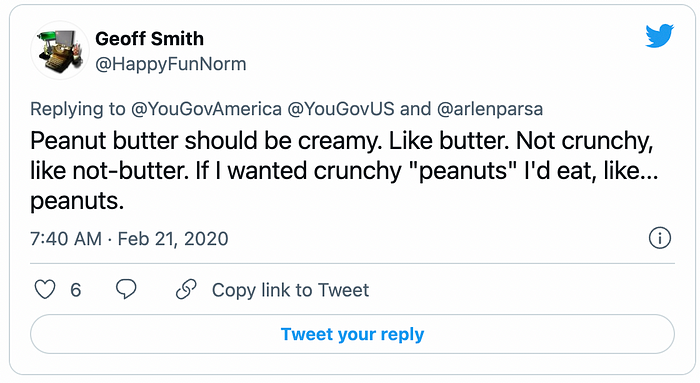Image resolution: width=700 pixels, height=383 pixels.
Task: Click the Feb 21, 2020 date
Action: (x=173, y=239)
